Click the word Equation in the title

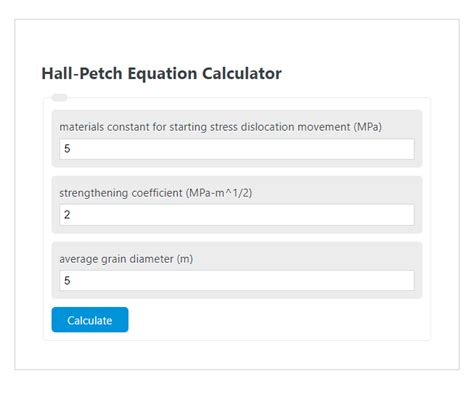point(162,74)
